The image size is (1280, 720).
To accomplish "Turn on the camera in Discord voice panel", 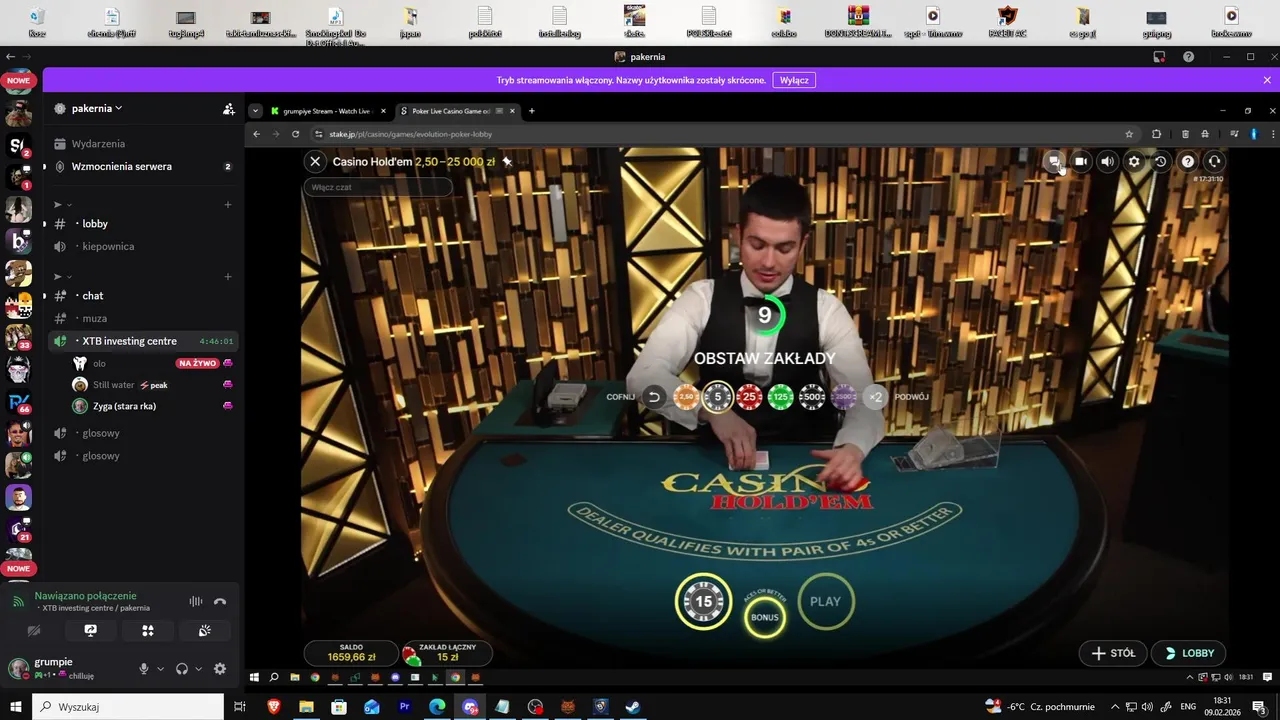I will coord(34,631).
